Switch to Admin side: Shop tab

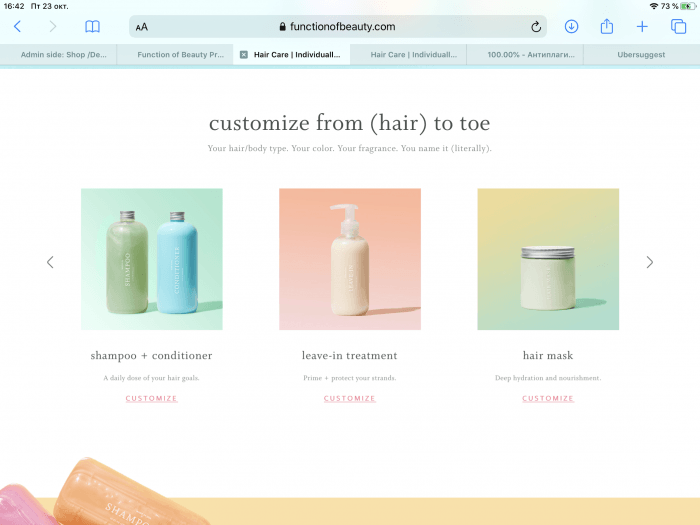(58, 54)
